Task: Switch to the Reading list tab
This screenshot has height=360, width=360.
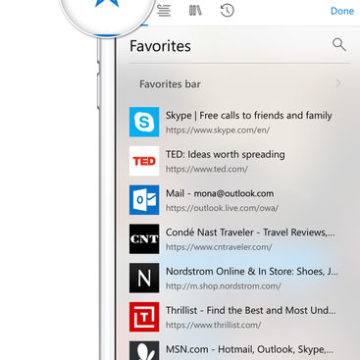Action: (164, 11)
